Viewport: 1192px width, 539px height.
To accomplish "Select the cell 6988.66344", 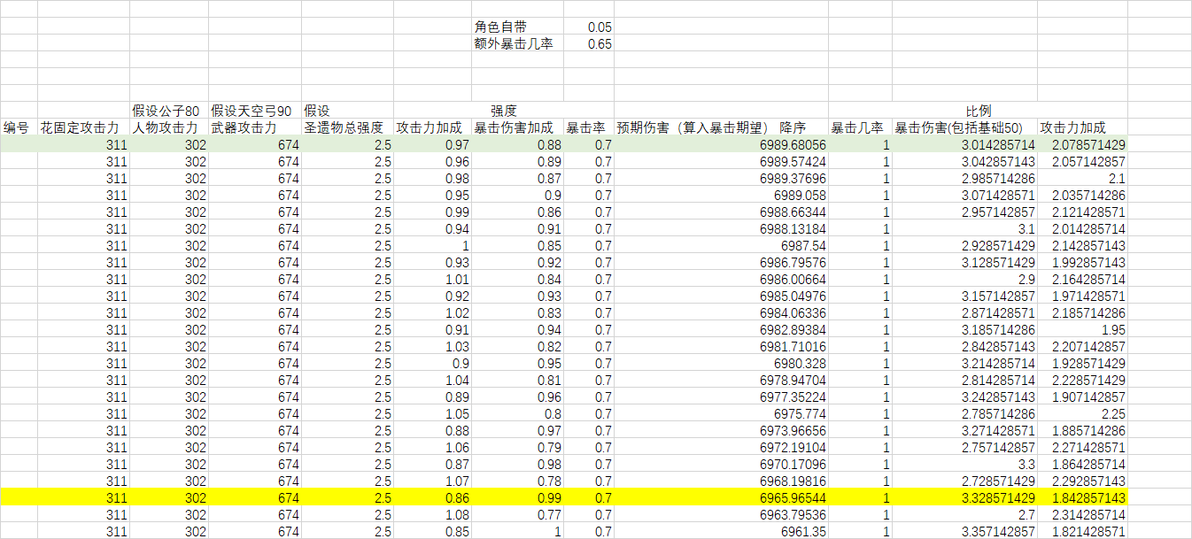I will (x=721, y=211).
